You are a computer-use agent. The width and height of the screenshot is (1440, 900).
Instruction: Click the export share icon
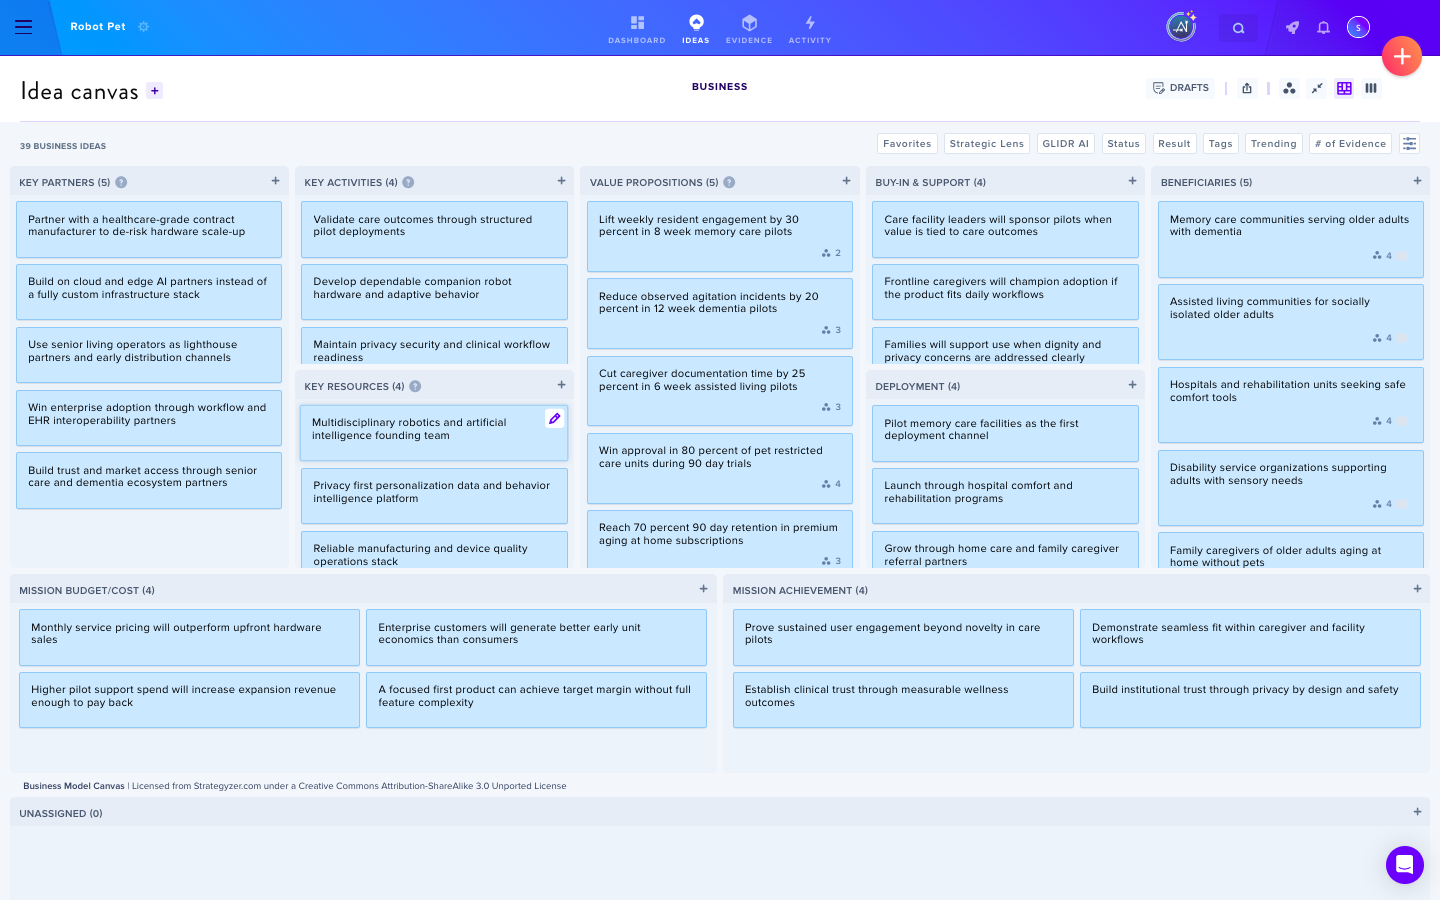tap(1247, 88)
